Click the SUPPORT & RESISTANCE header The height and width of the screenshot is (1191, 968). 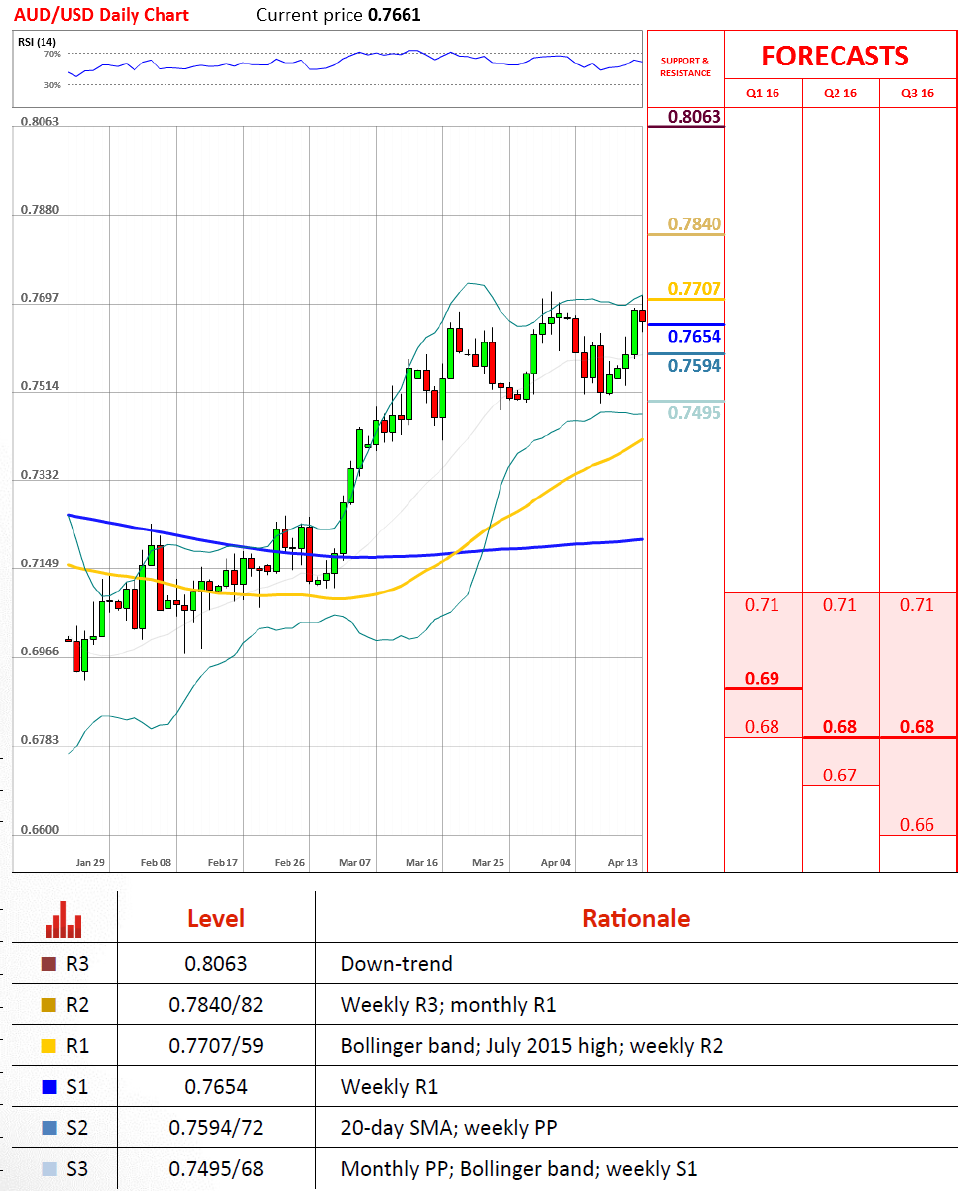click(685, 67)
